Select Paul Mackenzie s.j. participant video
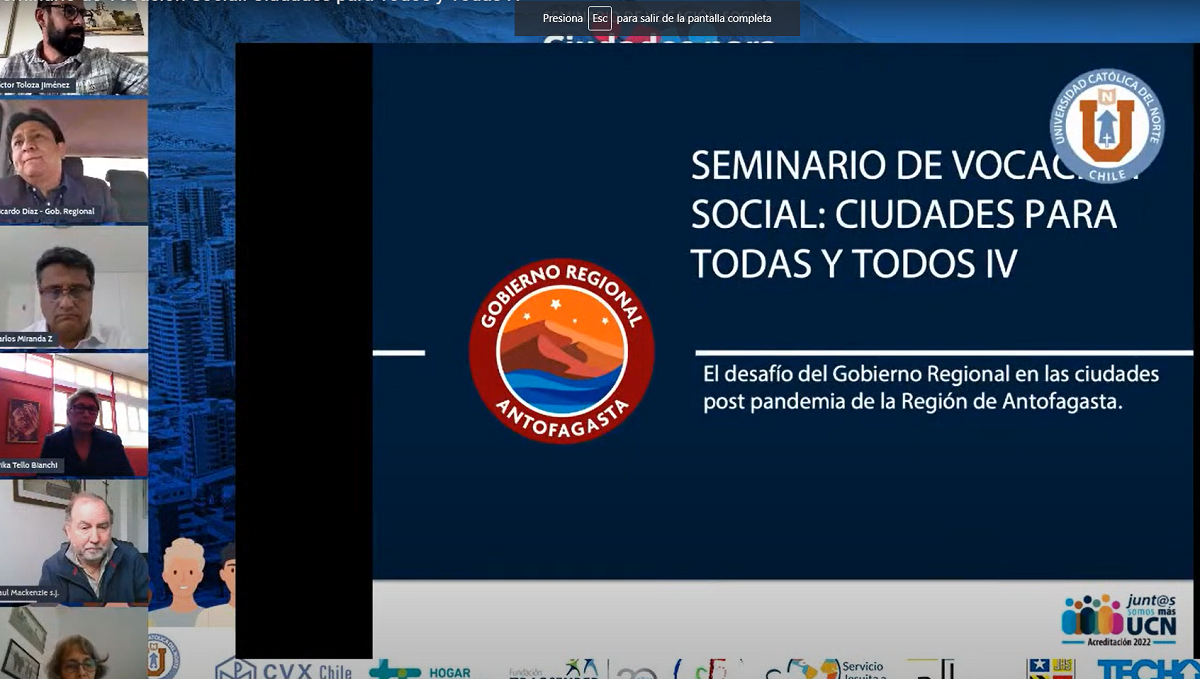Viewport: 1200px width, 679px height. [74, 540]
